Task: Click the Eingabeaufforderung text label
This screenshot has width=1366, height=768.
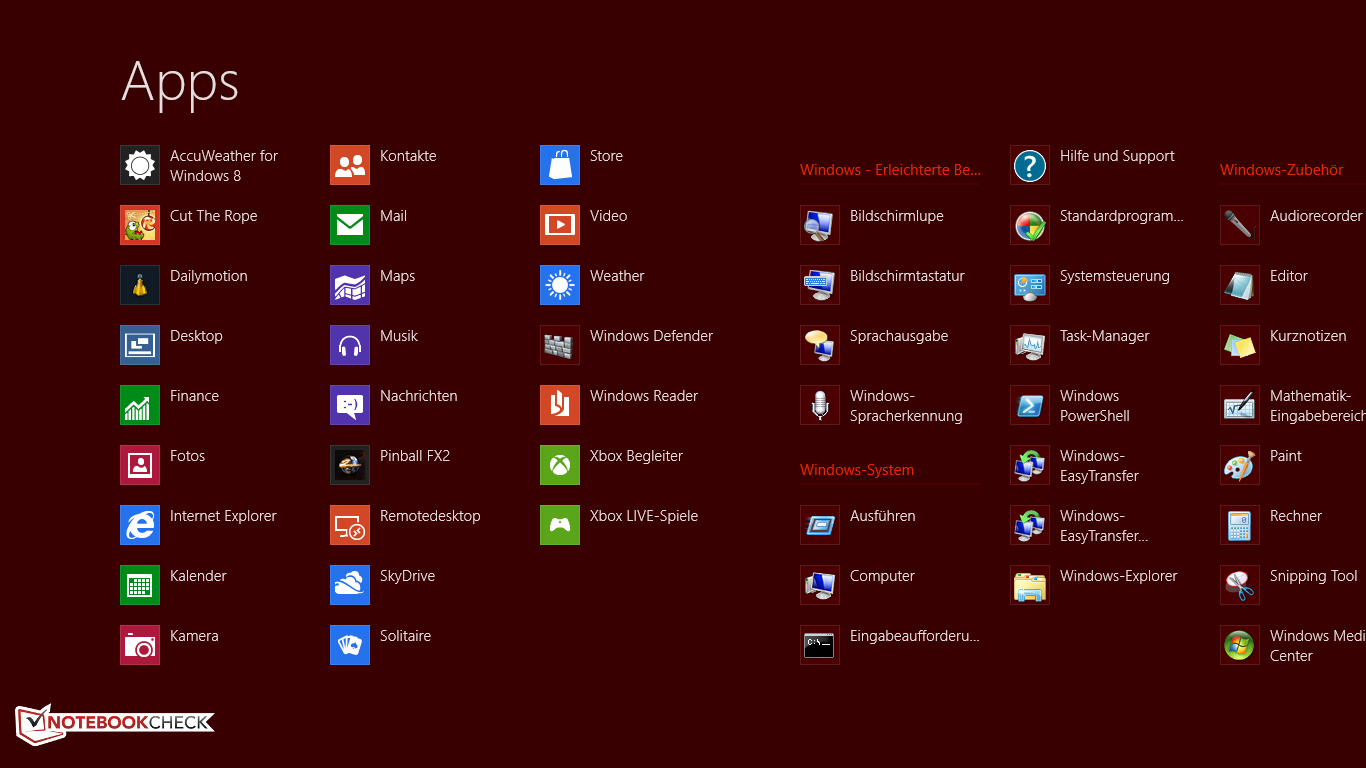Action: click(914, 636)
